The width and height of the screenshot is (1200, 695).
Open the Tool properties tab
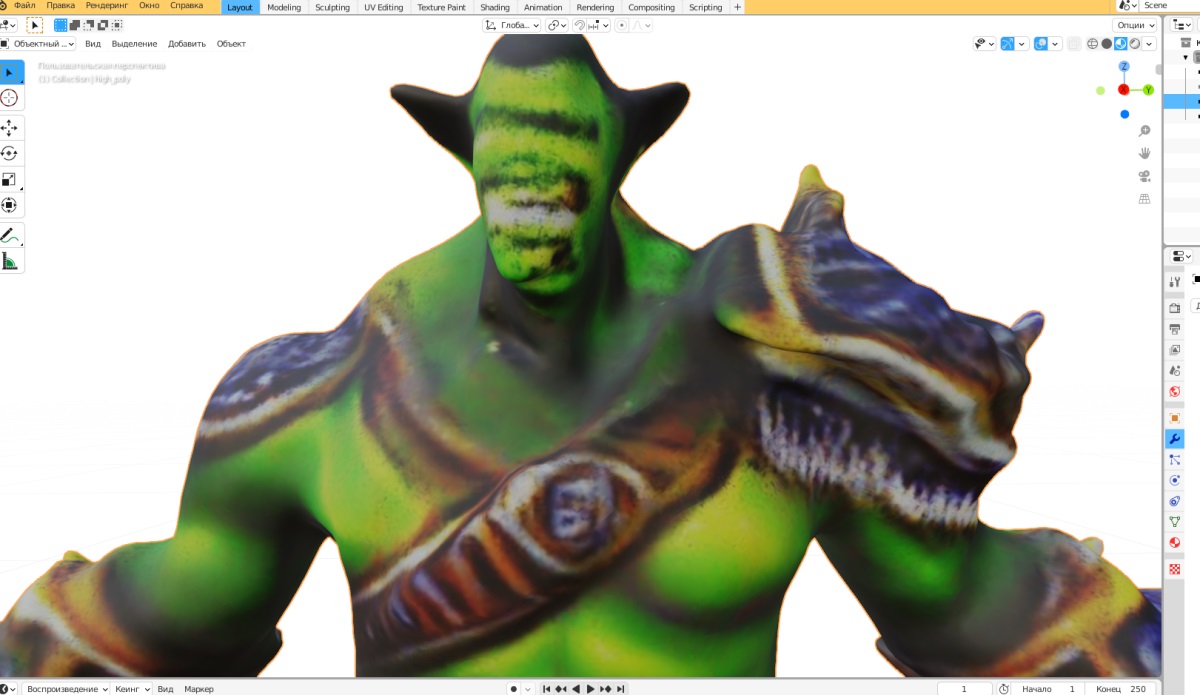click(x=1175, y=283)
